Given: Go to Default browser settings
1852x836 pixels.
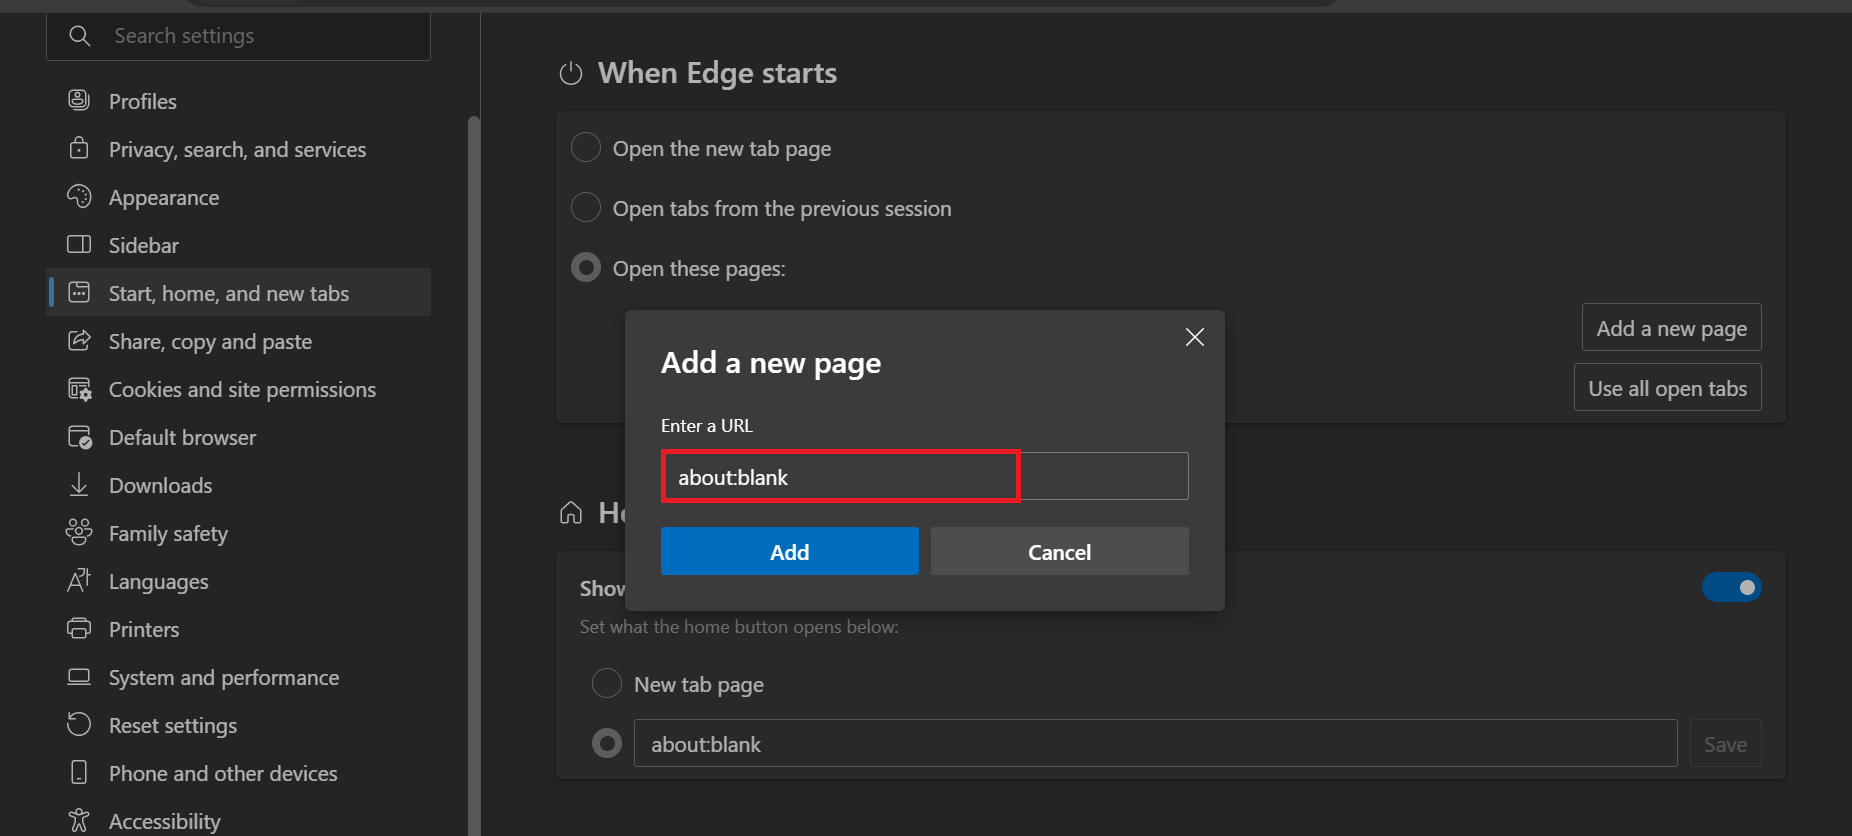Looking at the screenshot, I should coord(238,437).
